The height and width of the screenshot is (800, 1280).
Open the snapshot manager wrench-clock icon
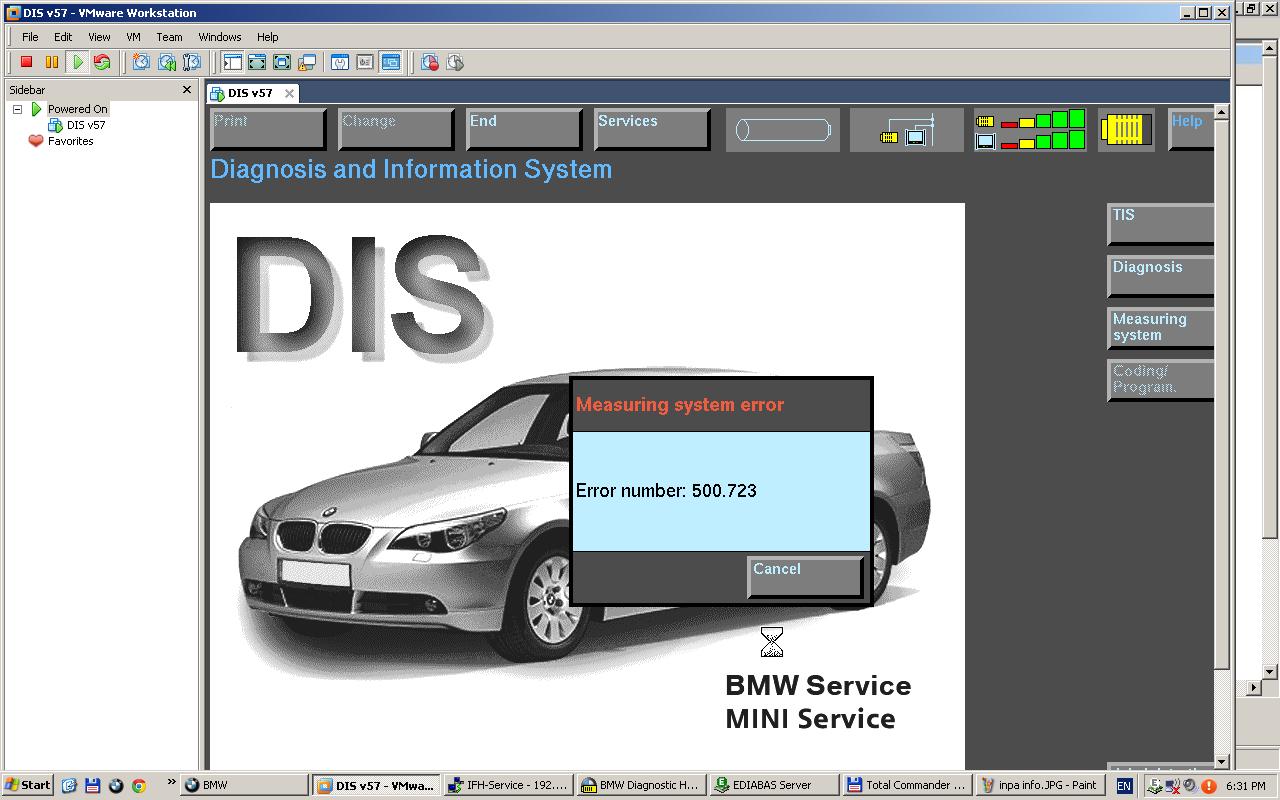191,62
